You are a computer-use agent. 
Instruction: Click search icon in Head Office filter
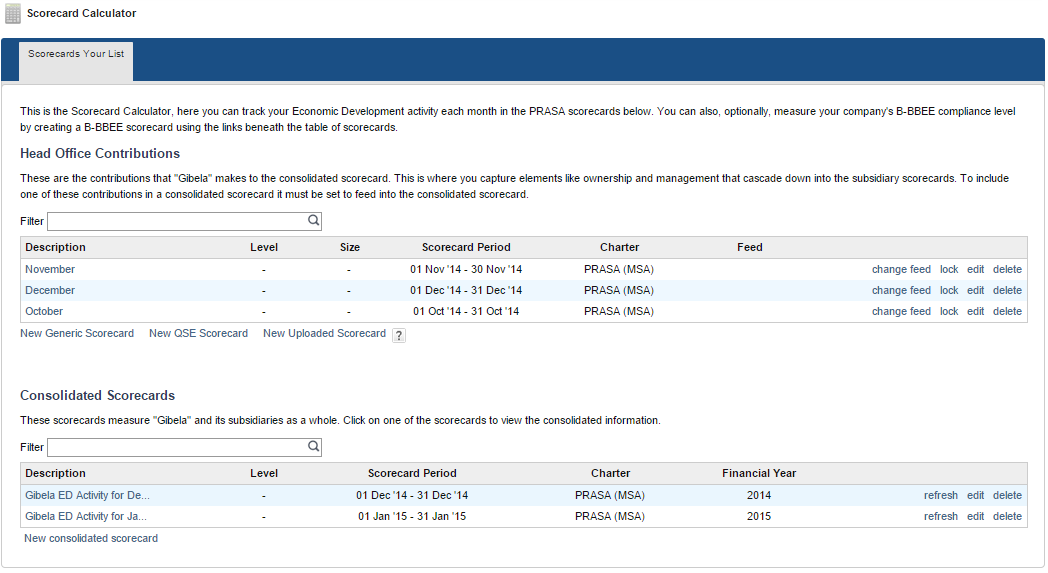[x=313, y=220]
